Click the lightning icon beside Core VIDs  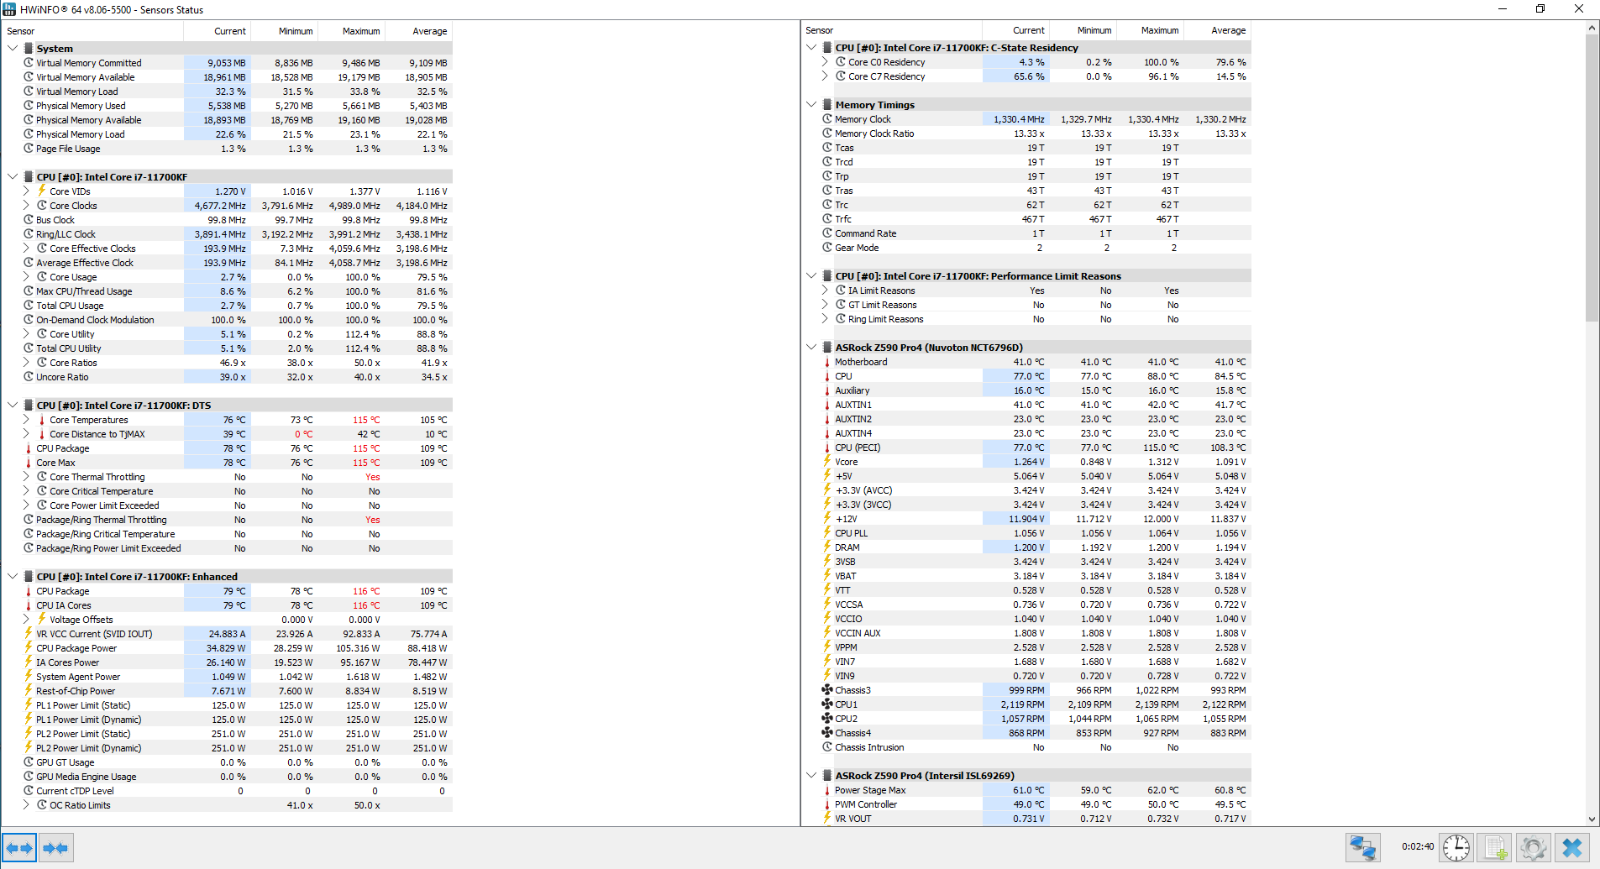point(42,191)
